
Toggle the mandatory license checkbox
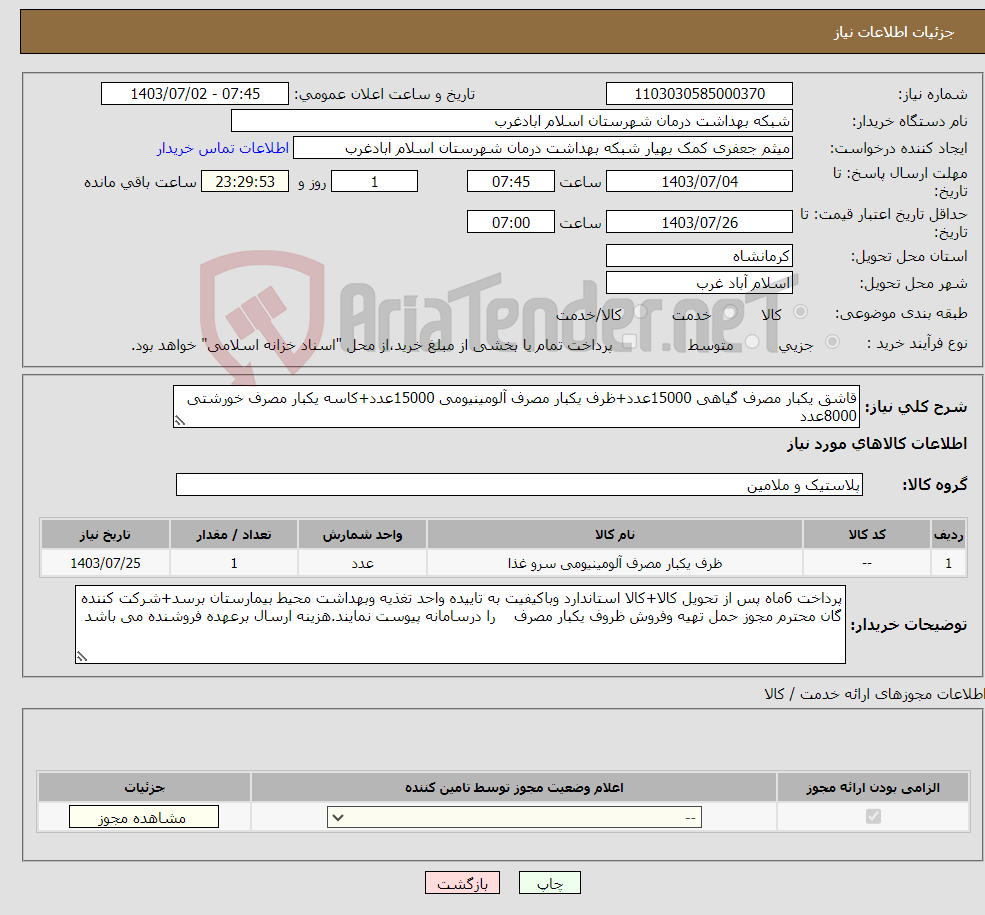873,816
